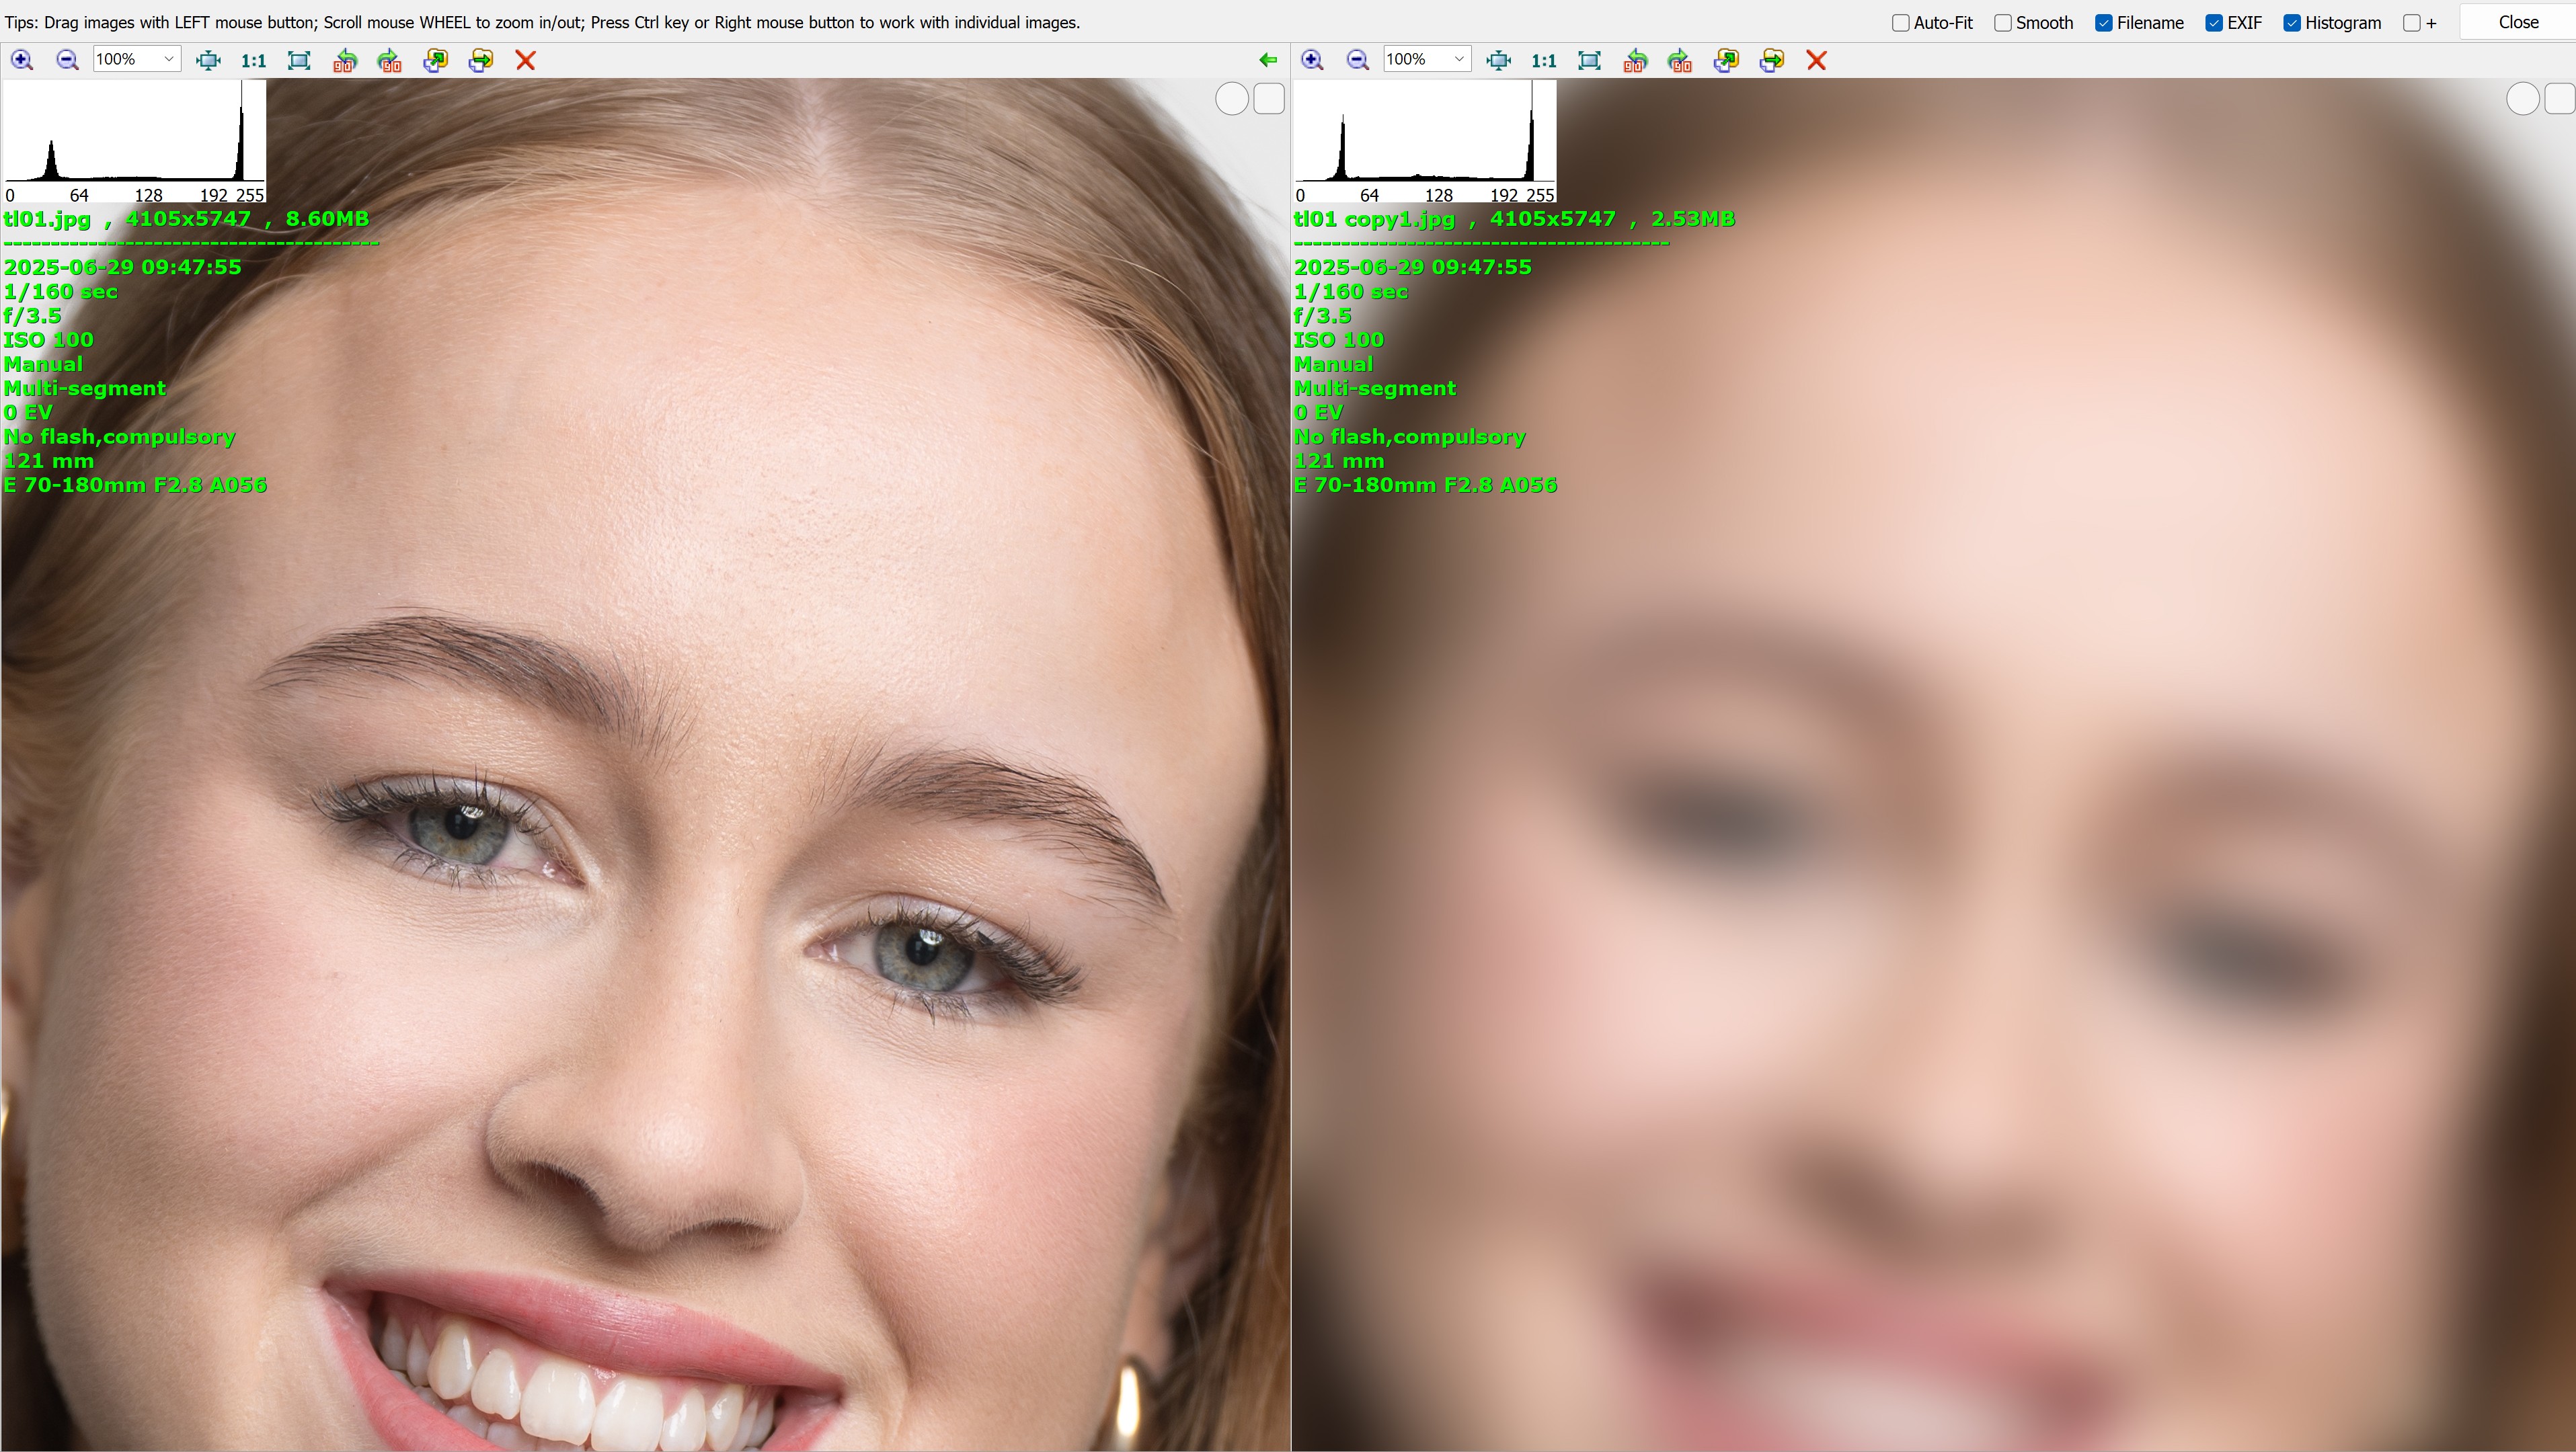The width and height of the screenshot is (2576, 1452).
Task: Click the green left arrow icon
Action: (x=1268, y=60)
